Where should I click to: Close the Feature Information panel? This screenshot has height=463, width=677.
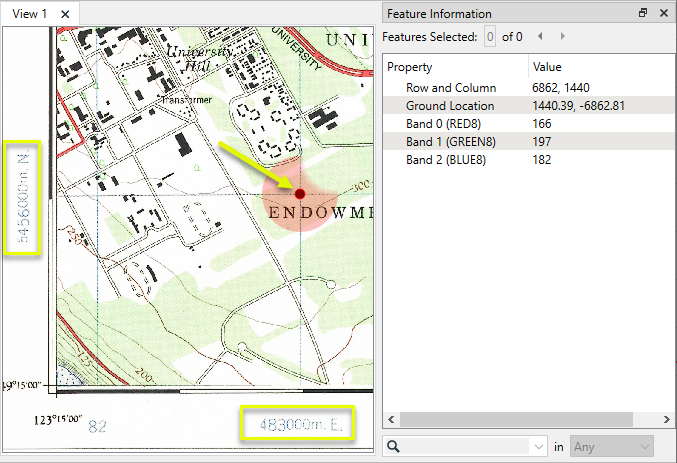[x=663, y=13]
